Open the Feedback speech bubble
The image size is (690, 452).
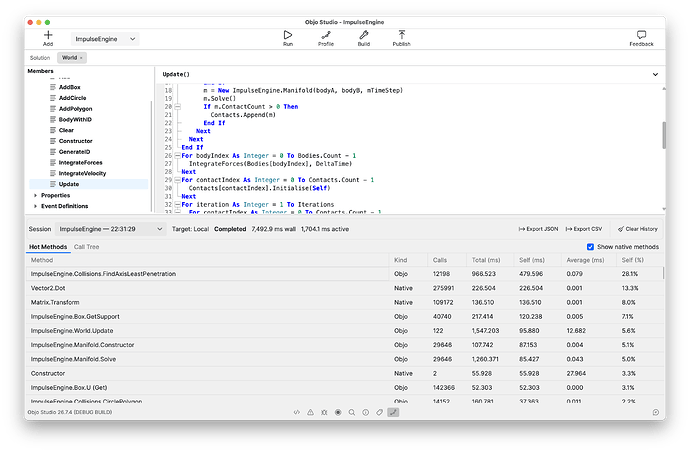coord(641,35)
